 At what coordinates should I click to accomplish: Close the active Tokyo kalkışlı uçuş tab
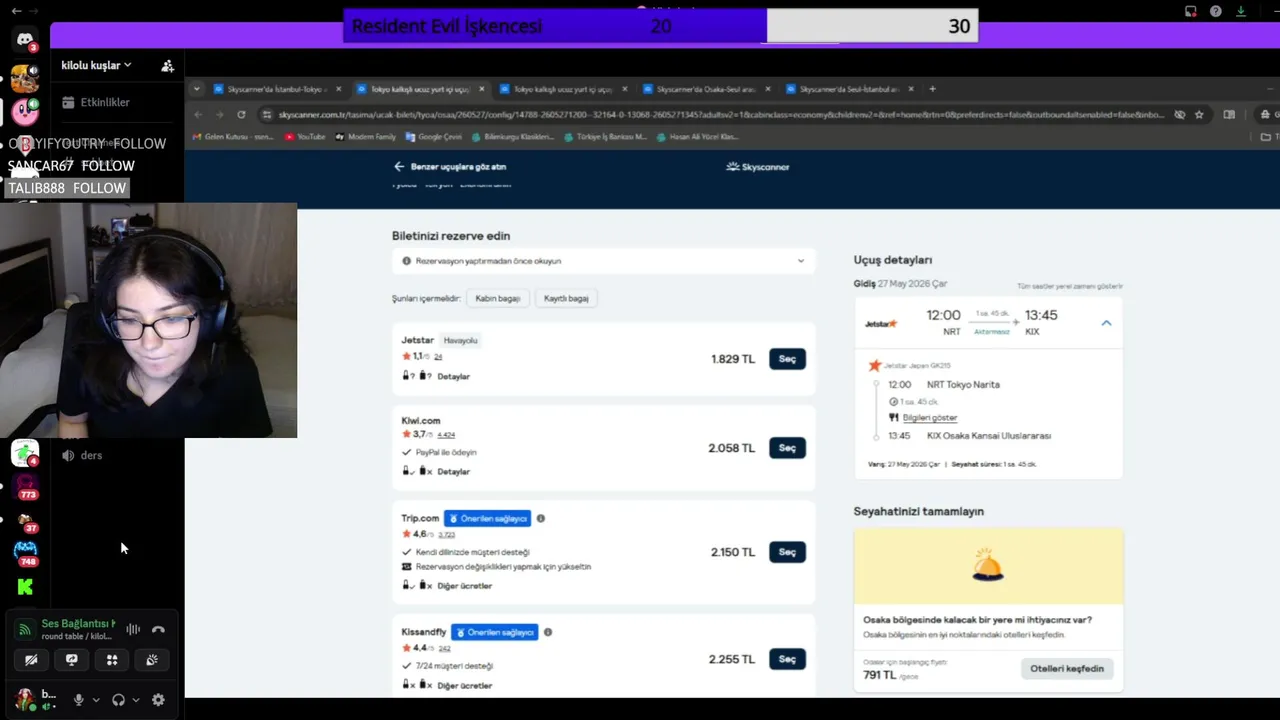coord(482,89)
